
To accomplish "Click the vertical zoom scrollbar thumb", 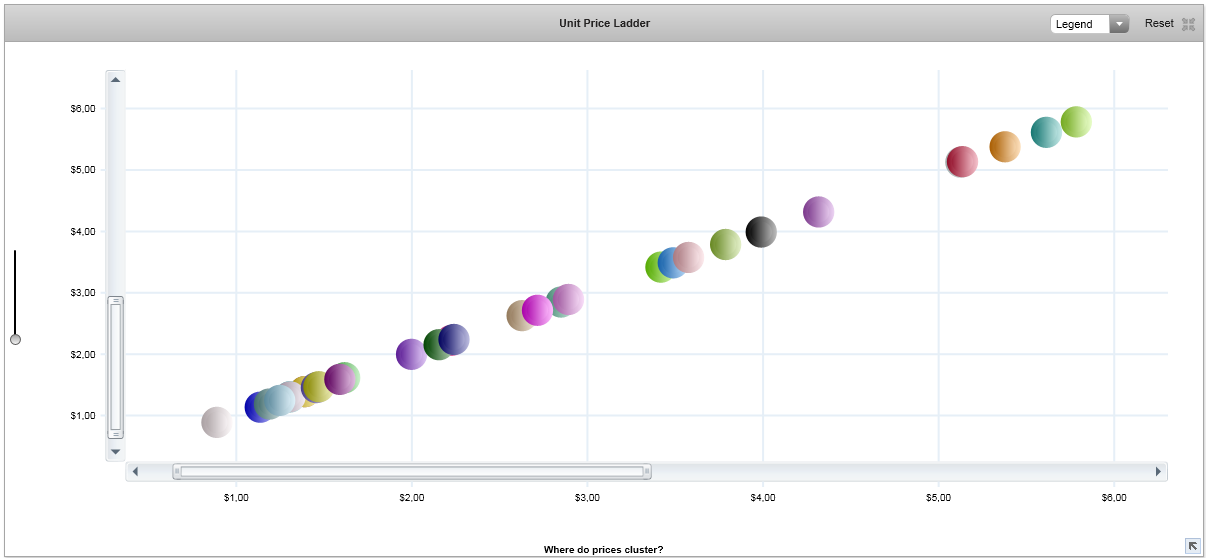I will click(115, 367).
